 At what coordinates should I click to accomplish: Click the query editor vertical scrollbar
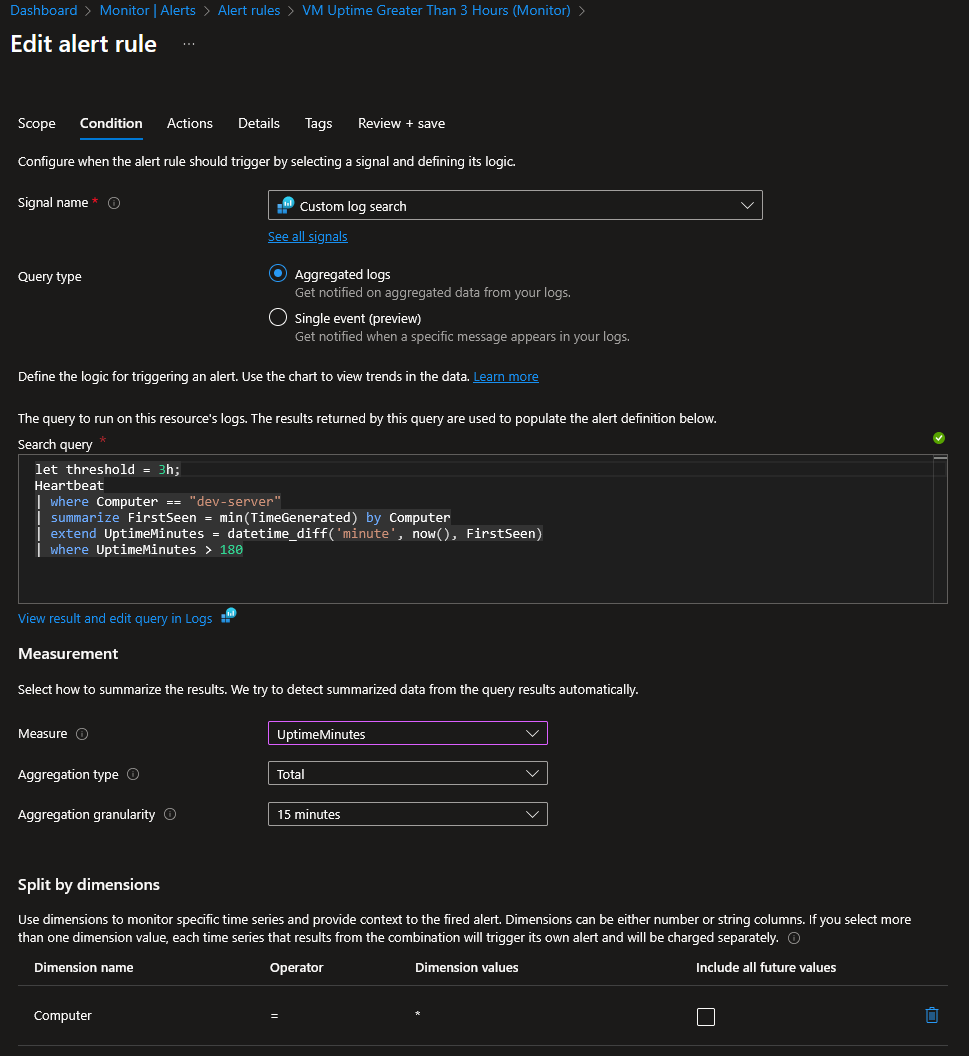[940, 529]
